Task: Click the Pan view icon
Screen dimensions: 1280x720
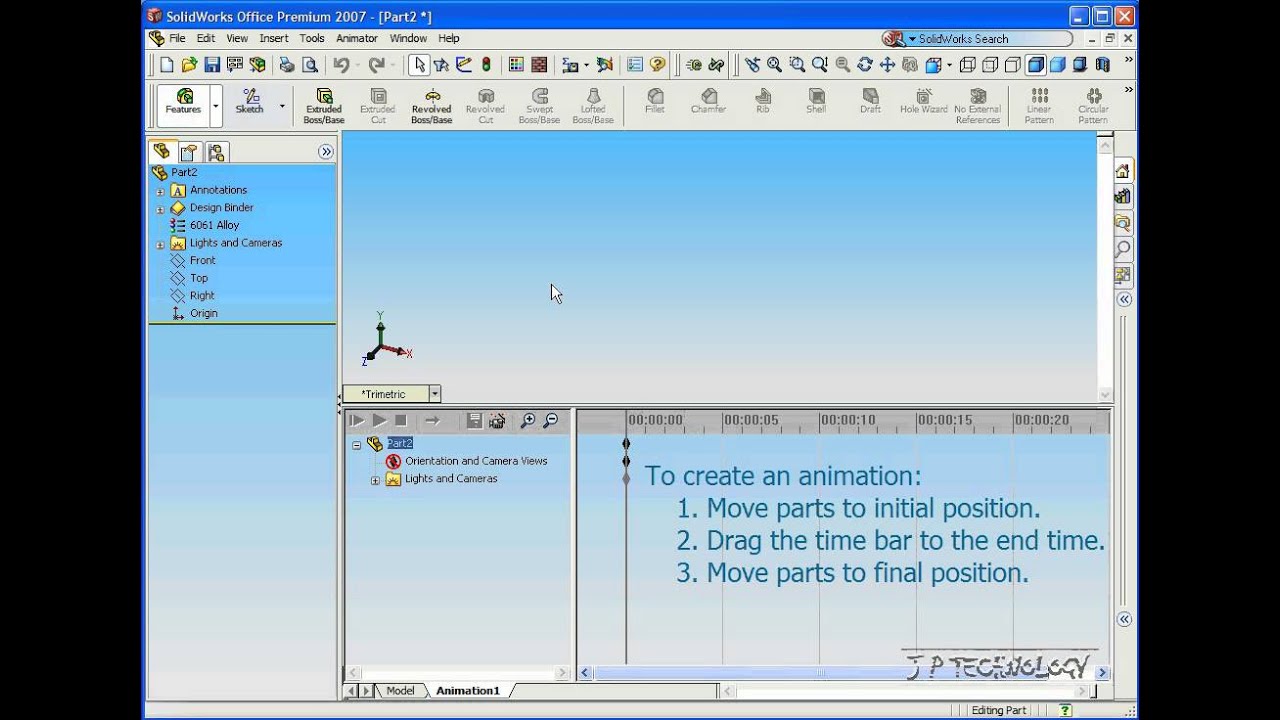Action: click(887, 65)
